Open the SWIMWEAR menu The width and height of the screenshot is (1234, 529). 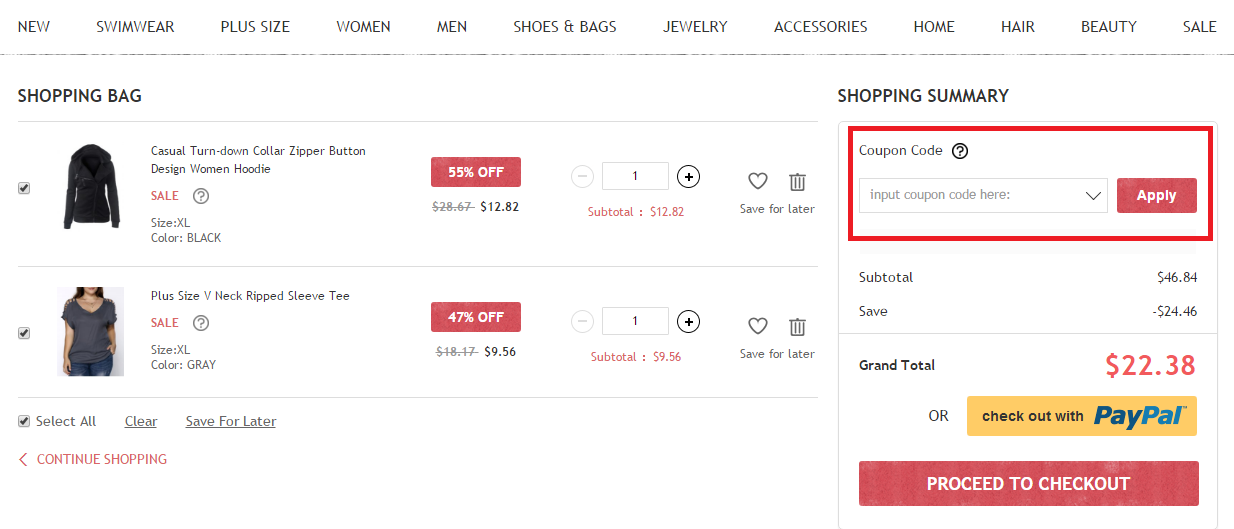click(x=135, y=27)
